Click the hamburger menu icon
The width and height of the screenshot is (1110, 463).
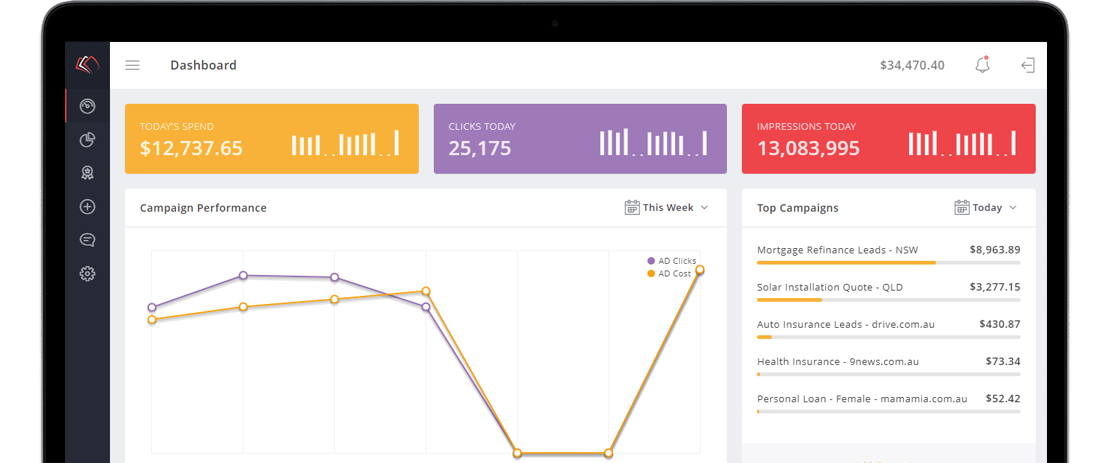tap(132, 66)
